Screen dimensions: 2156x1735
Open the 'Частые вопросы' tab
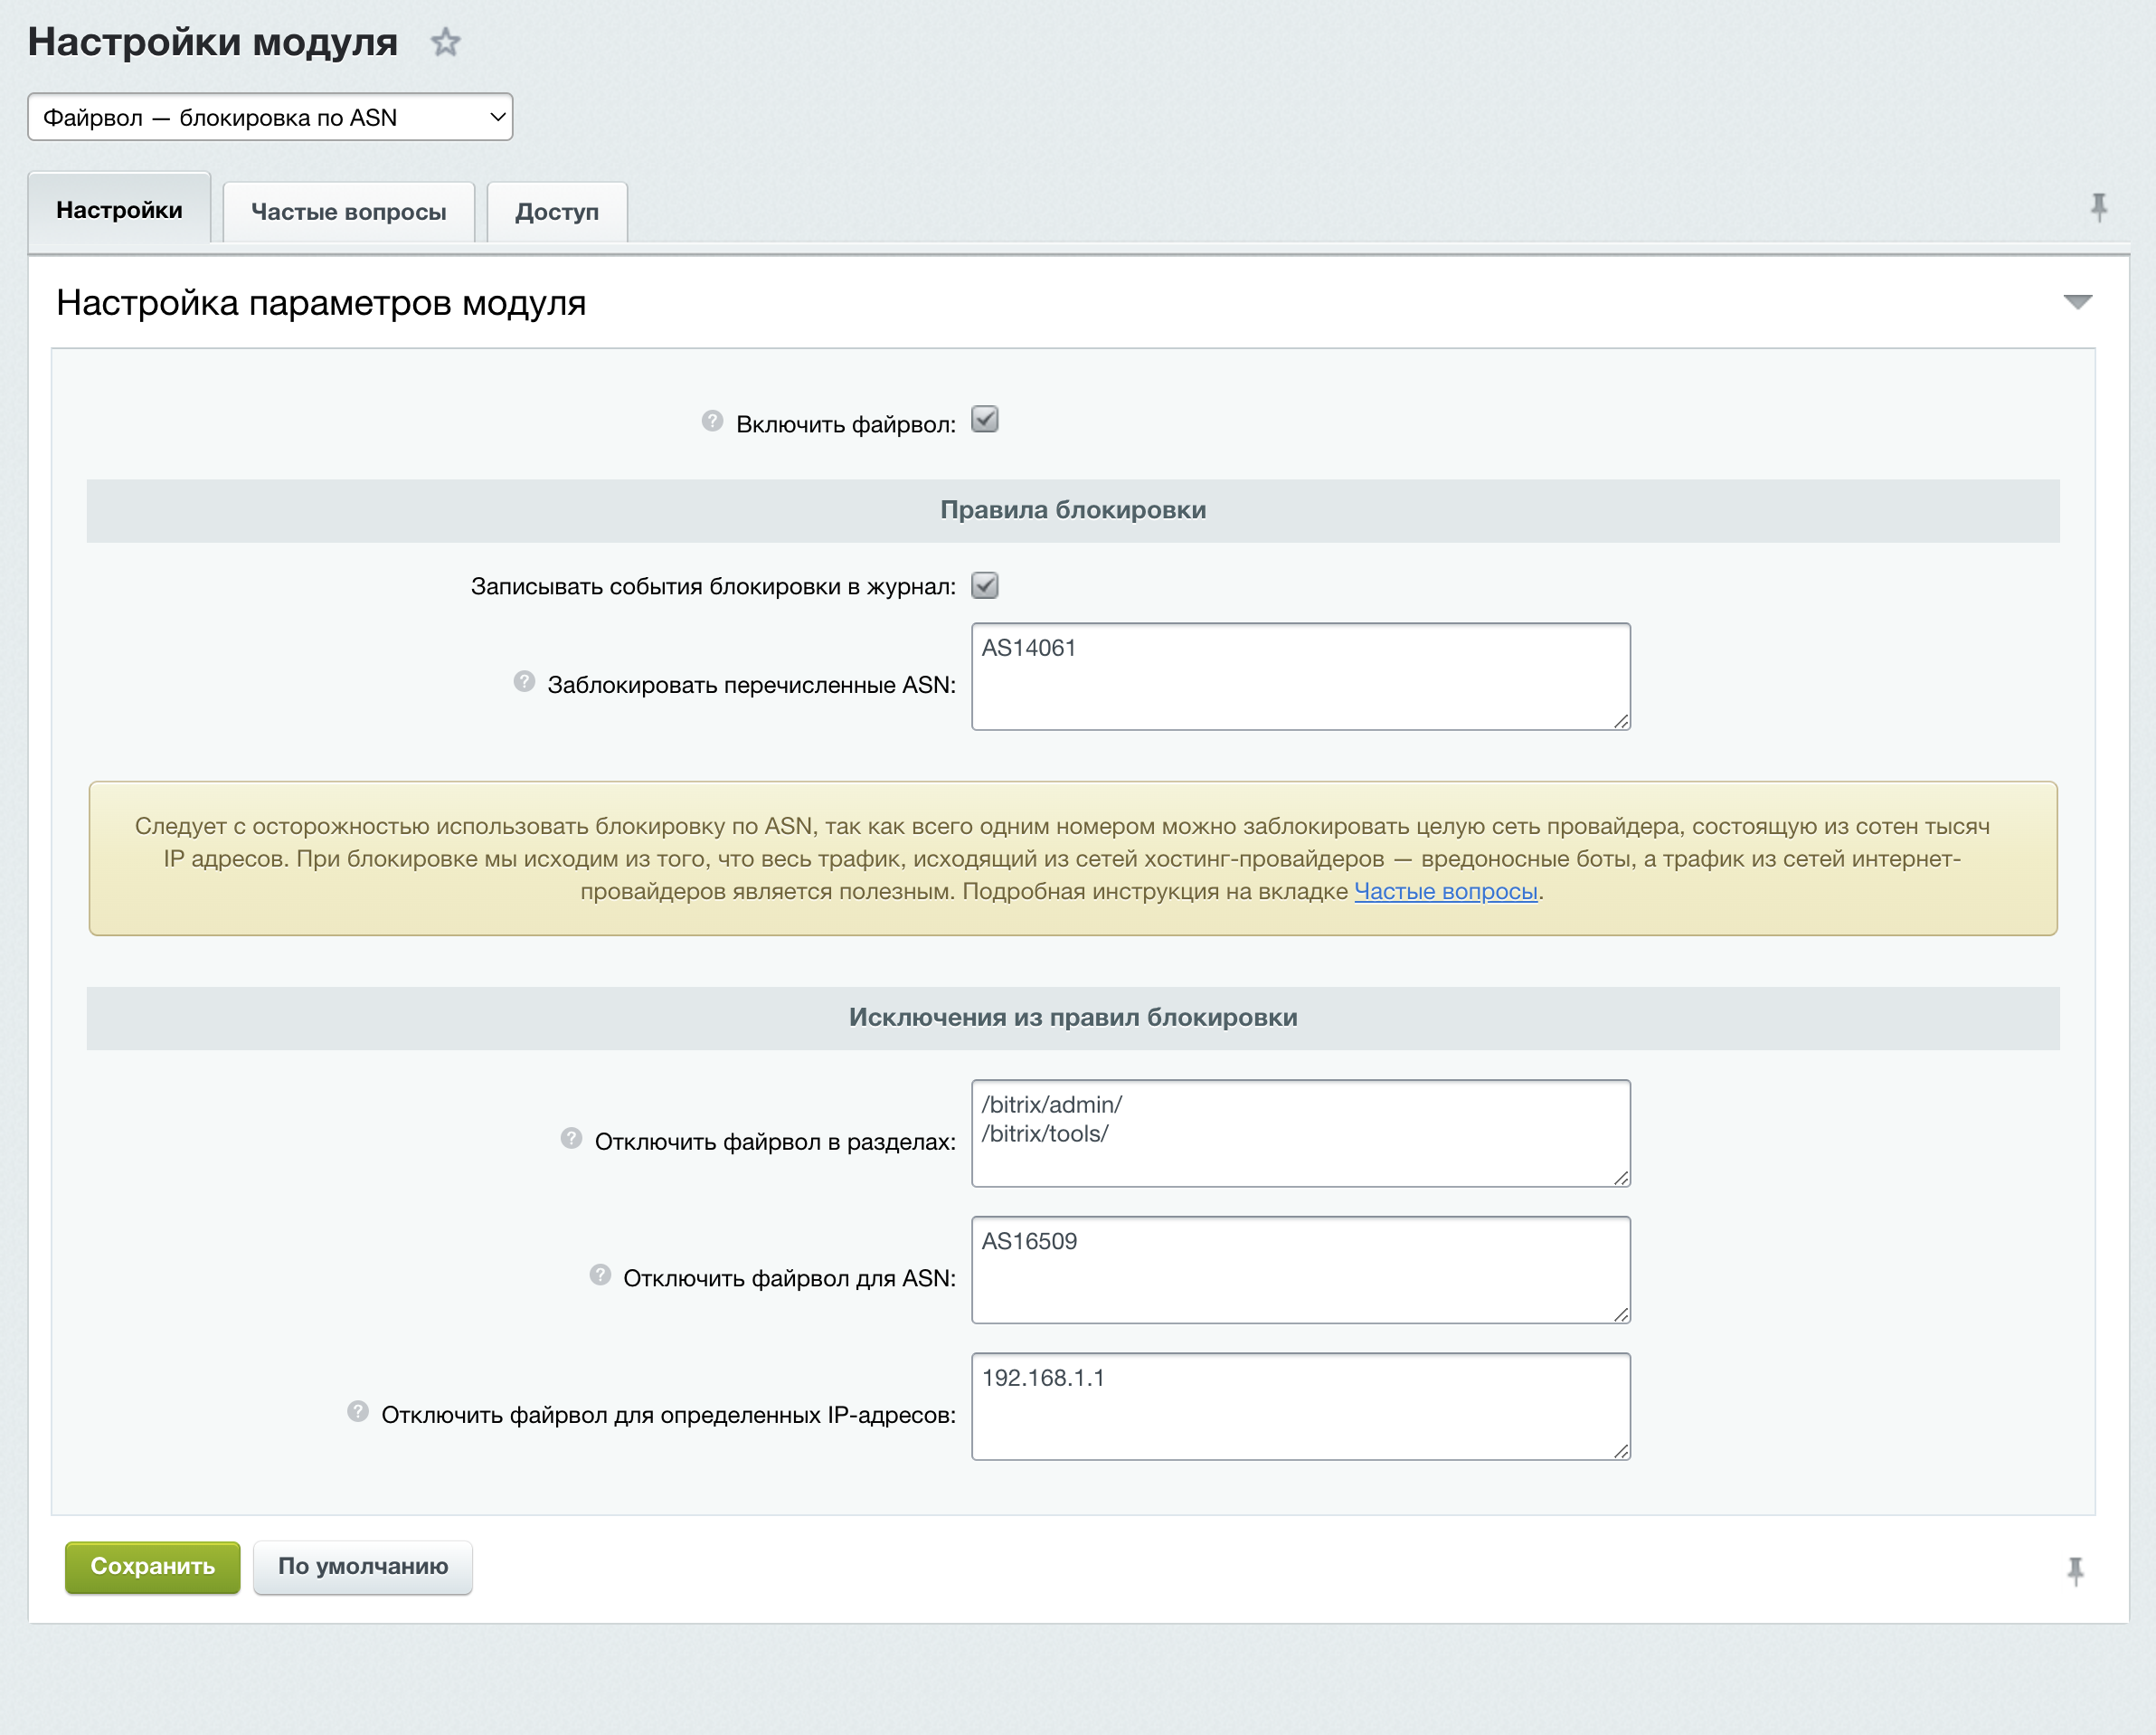[348, 212]
